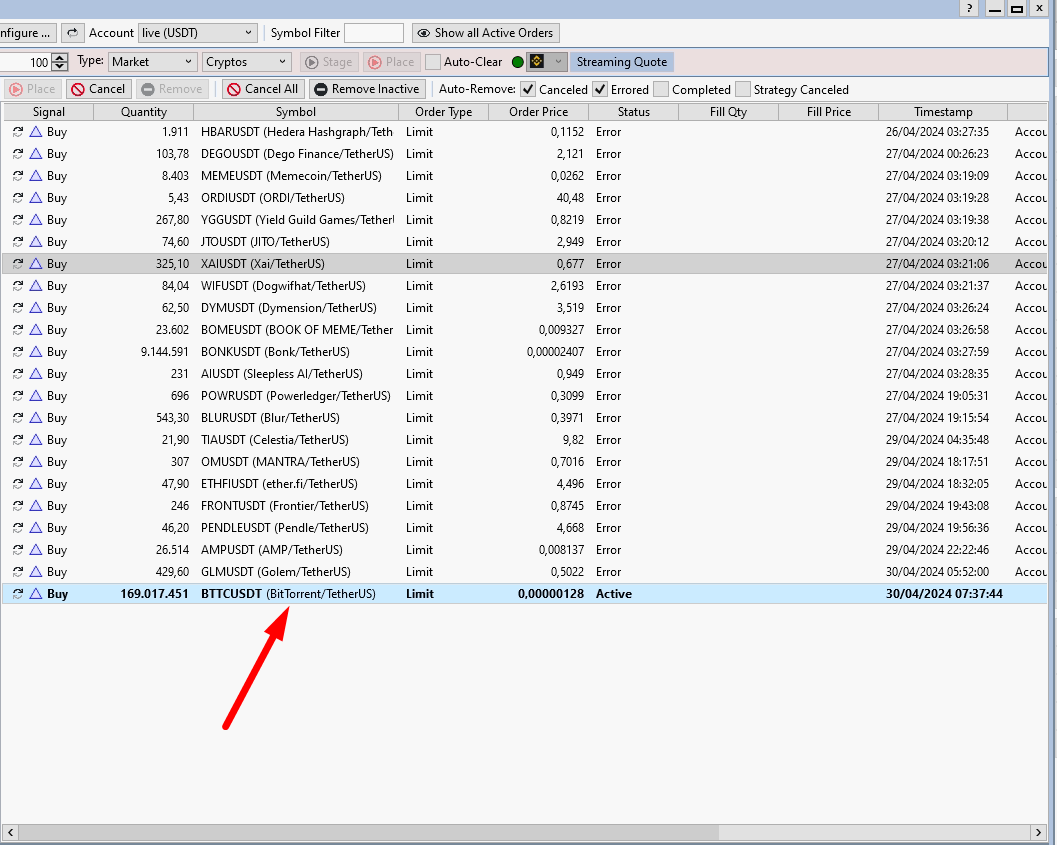Screen dimensions: 1057x845
Task: Check the Strategy Canceled checkbox
Action: [743, 90]
